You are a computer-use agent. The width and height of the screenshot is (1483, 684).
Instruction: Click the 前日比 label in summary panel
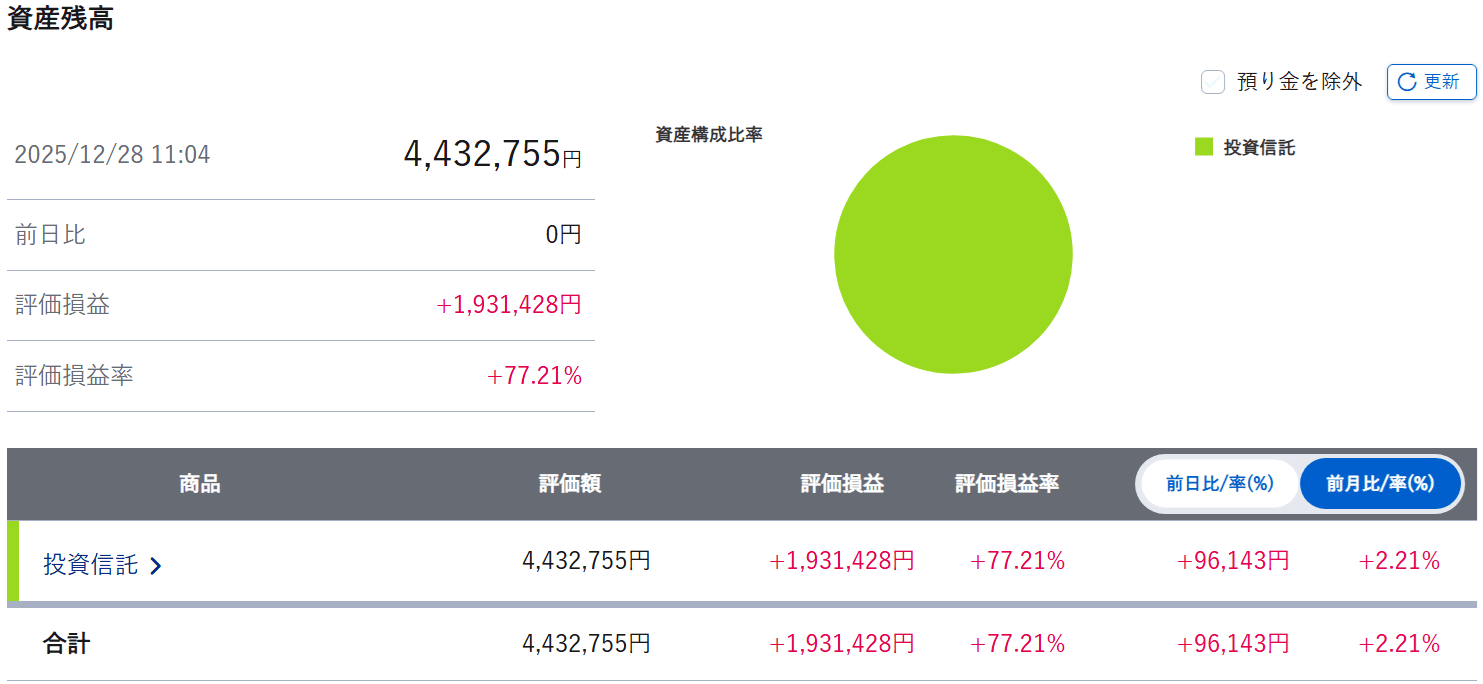[50, 235]
